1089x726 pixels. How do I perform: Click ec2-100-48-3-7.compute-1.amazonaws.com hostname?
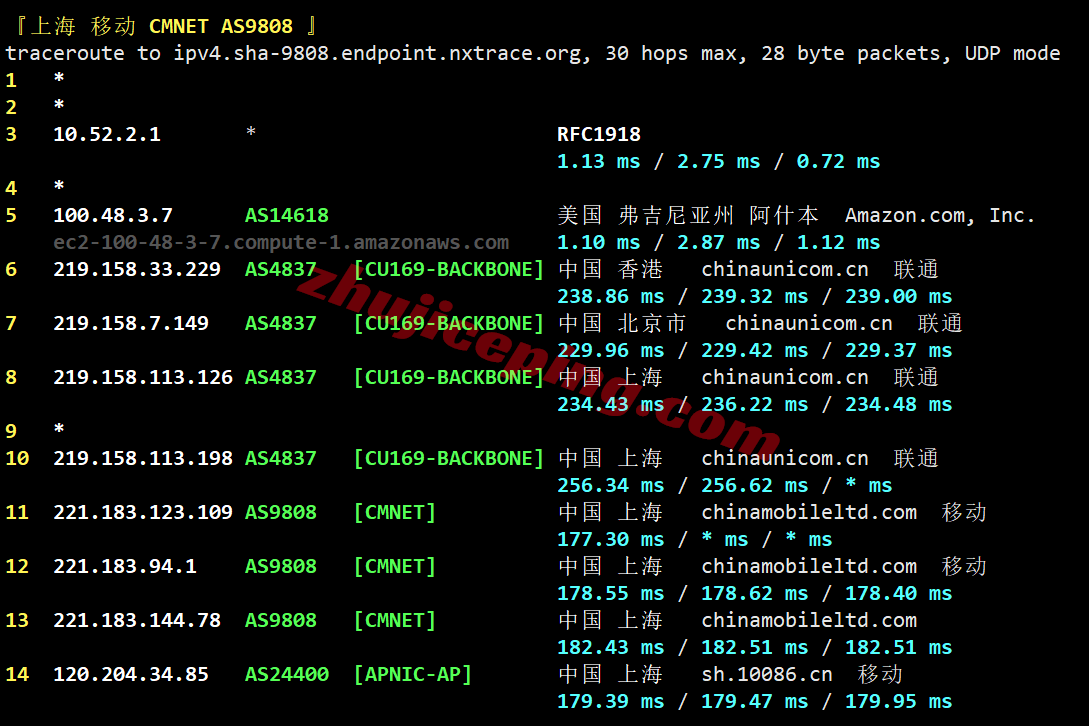[x=281, y=242]
